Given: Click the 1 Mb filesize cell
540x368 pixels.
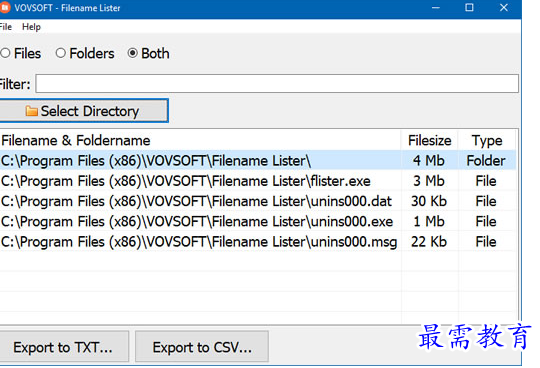Looking at the screenshot, I should [429, 222].
